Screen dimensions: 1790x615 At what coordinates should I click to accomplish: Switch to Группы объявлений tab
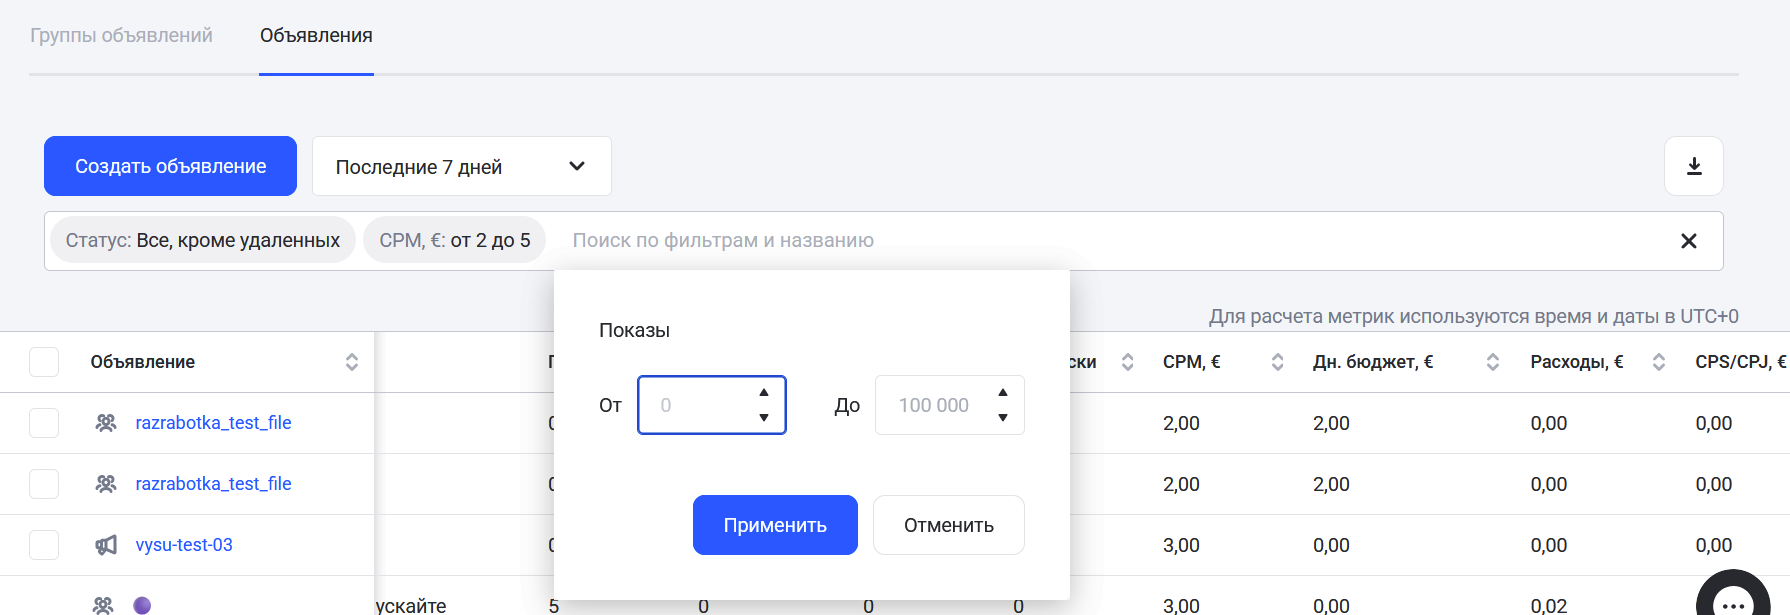(x=121, y=36)
